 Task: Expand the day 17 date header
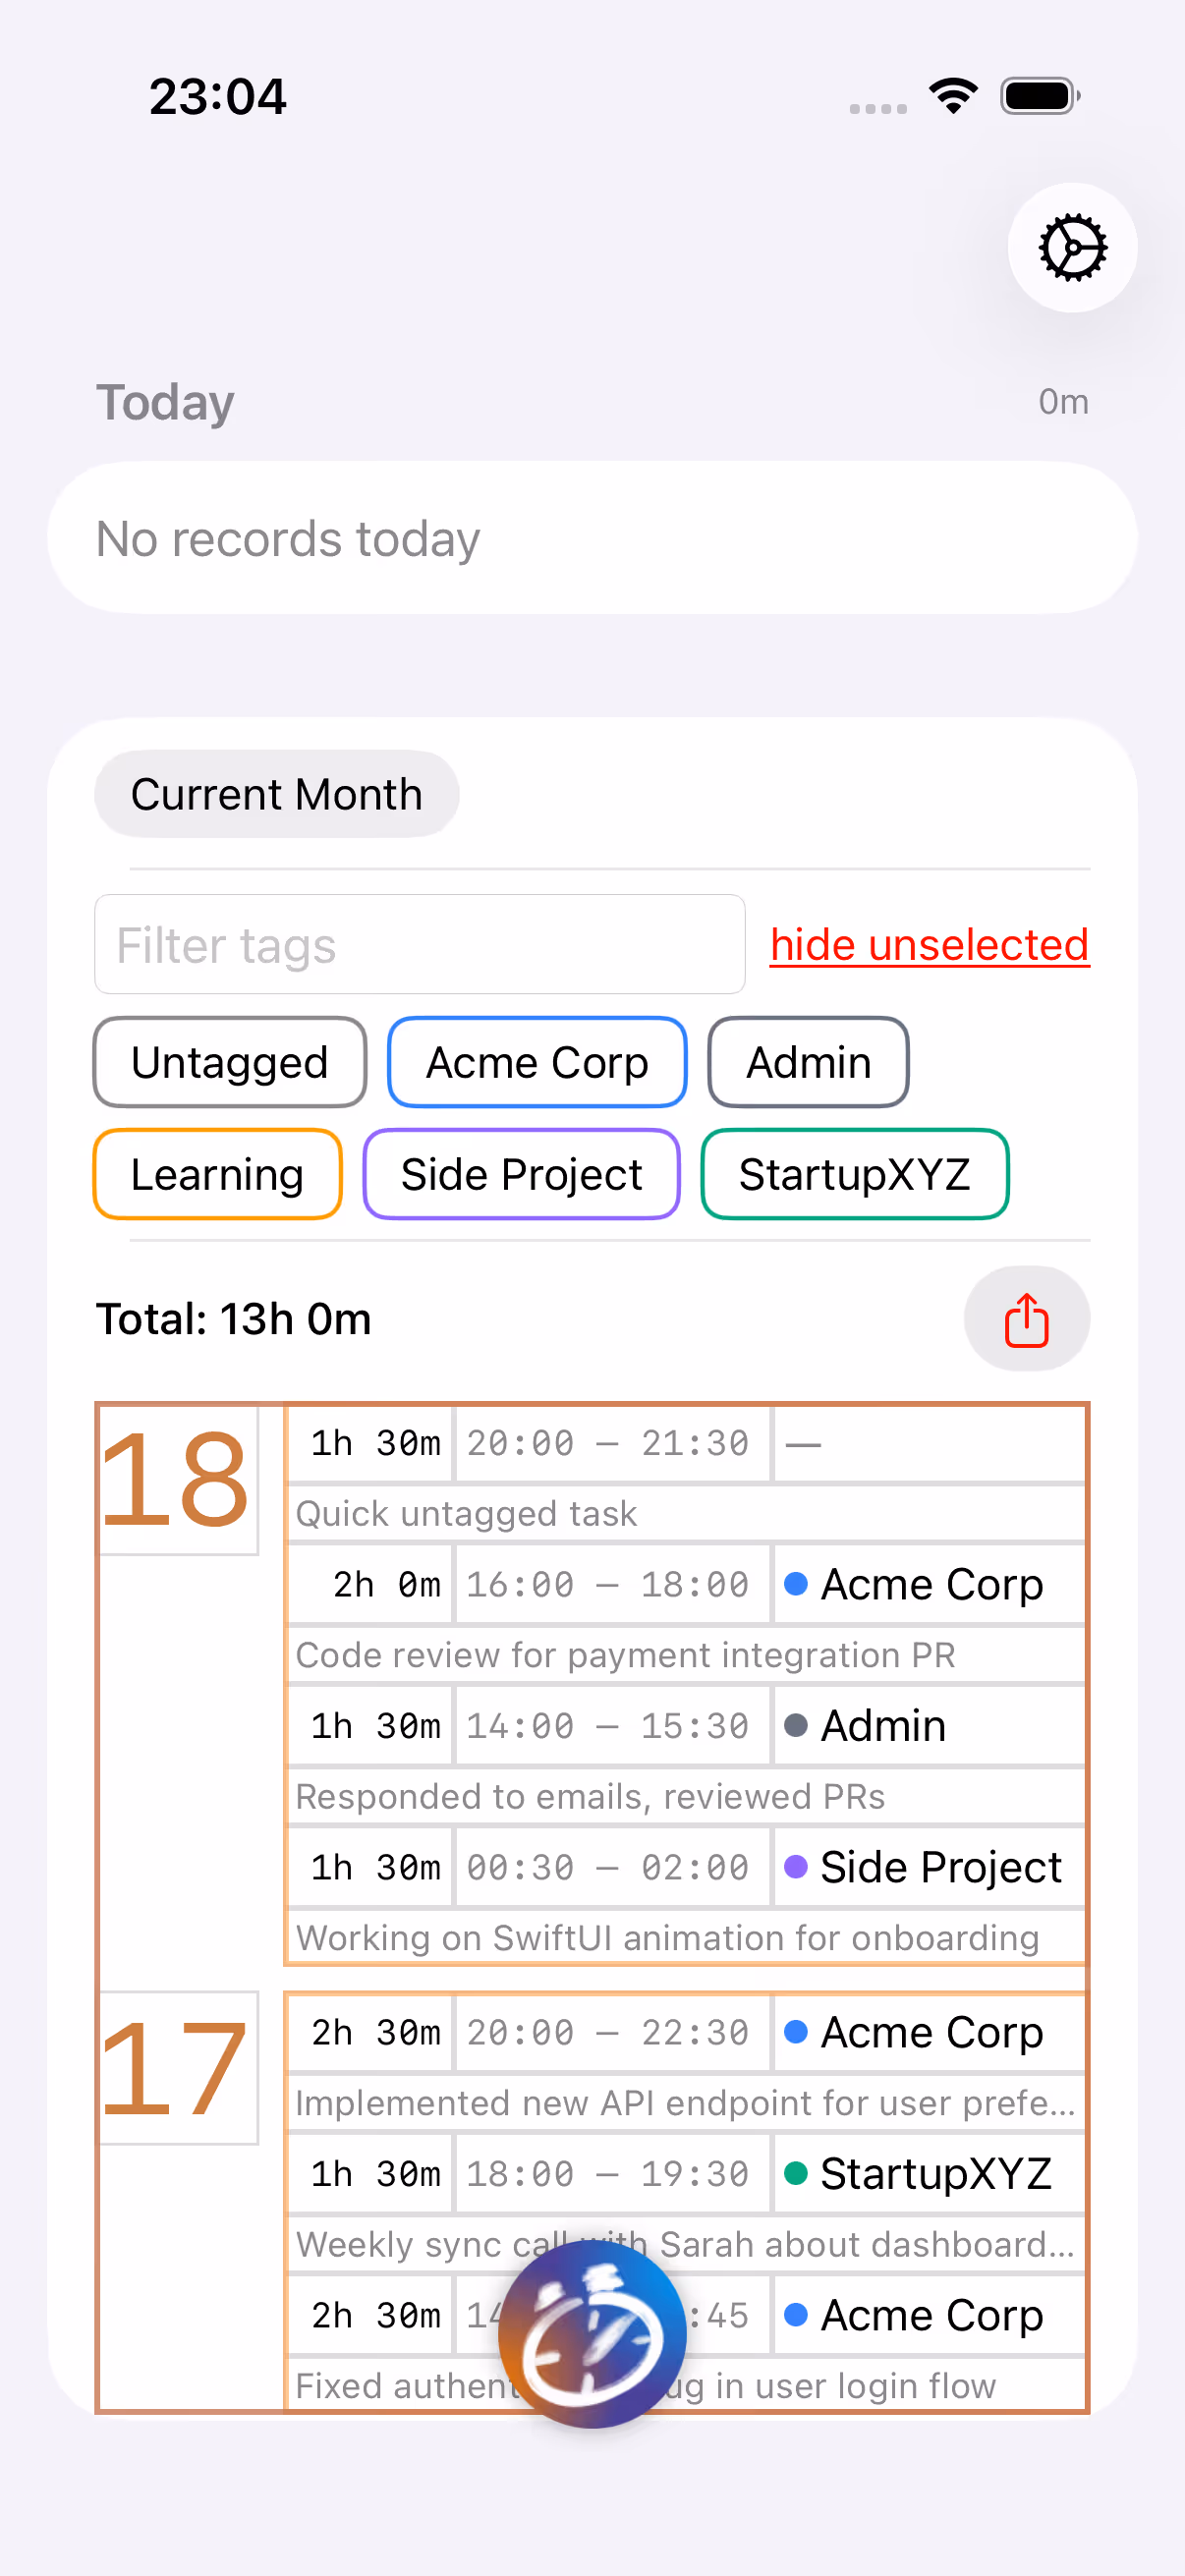point(176,2068)
